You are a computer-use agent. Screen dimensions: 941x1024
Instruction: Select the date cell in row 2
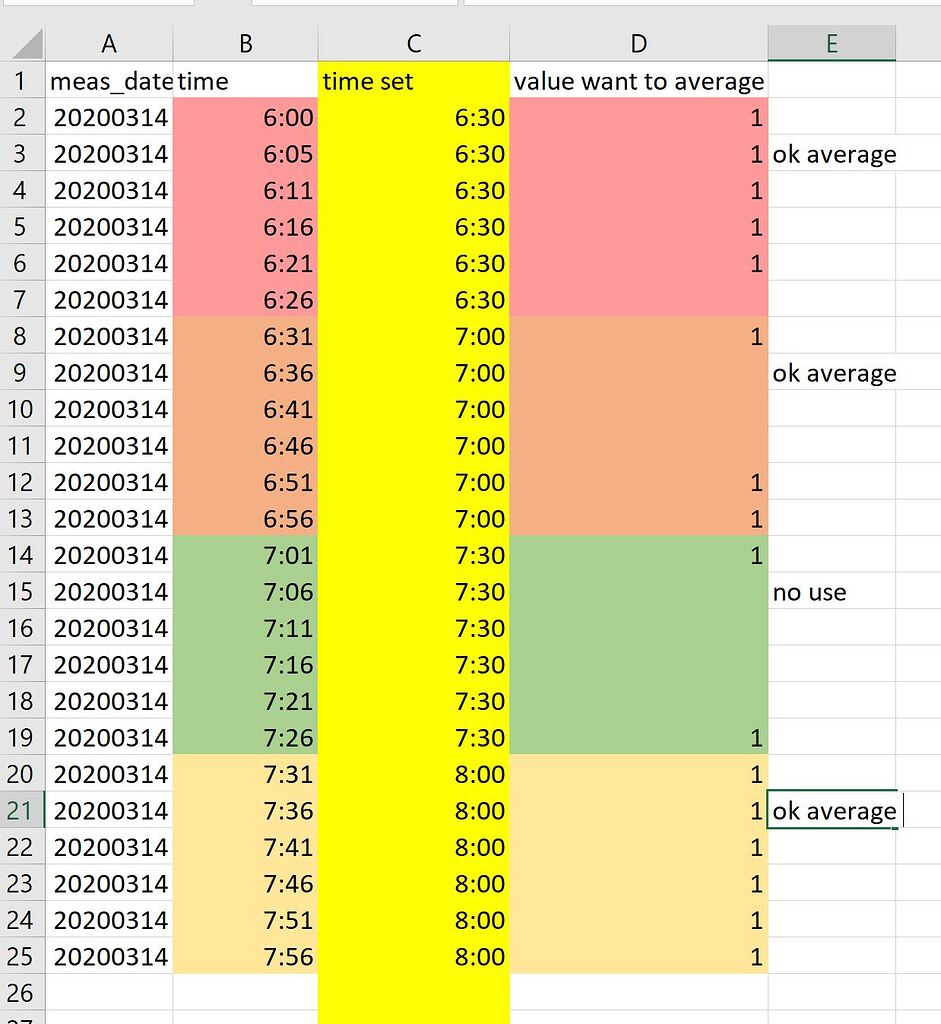(x=109, y=117)
